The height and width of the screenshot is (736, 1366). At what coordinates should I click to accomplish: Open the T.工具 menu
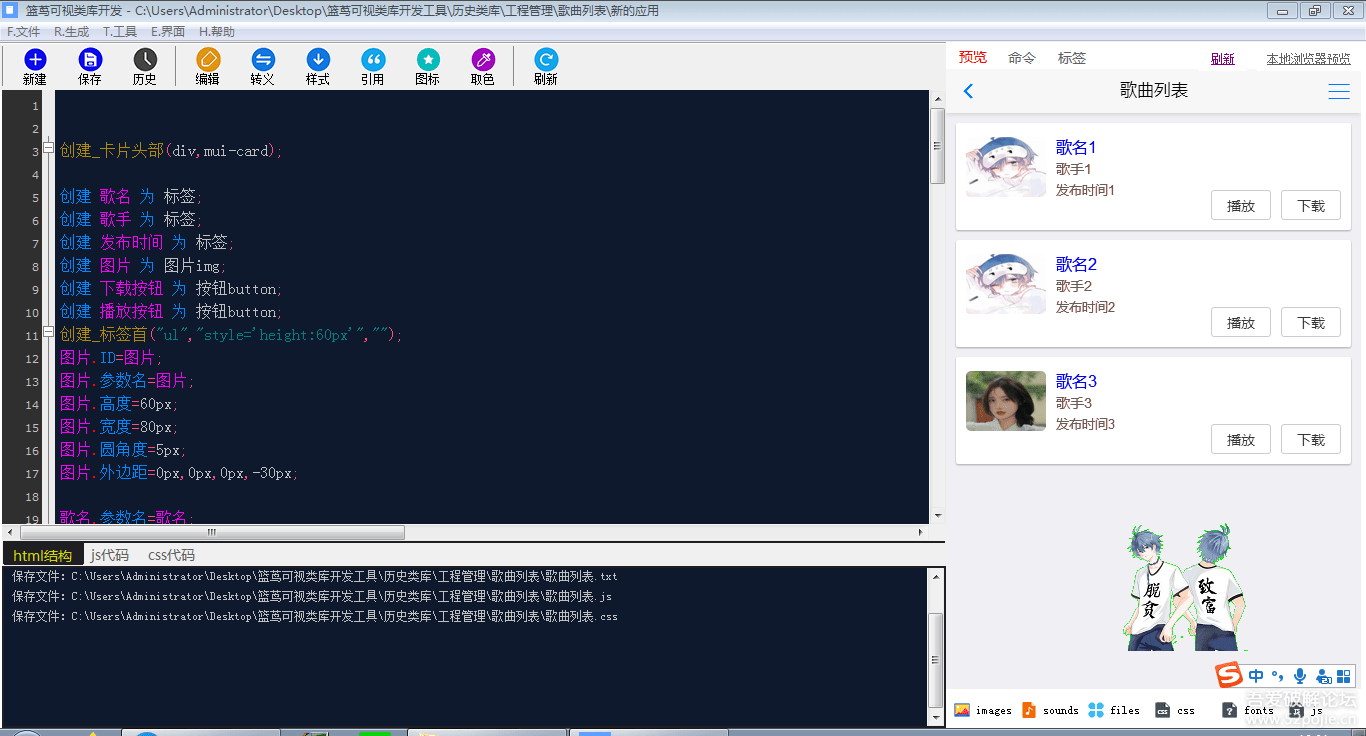click(x=120, y=32)
